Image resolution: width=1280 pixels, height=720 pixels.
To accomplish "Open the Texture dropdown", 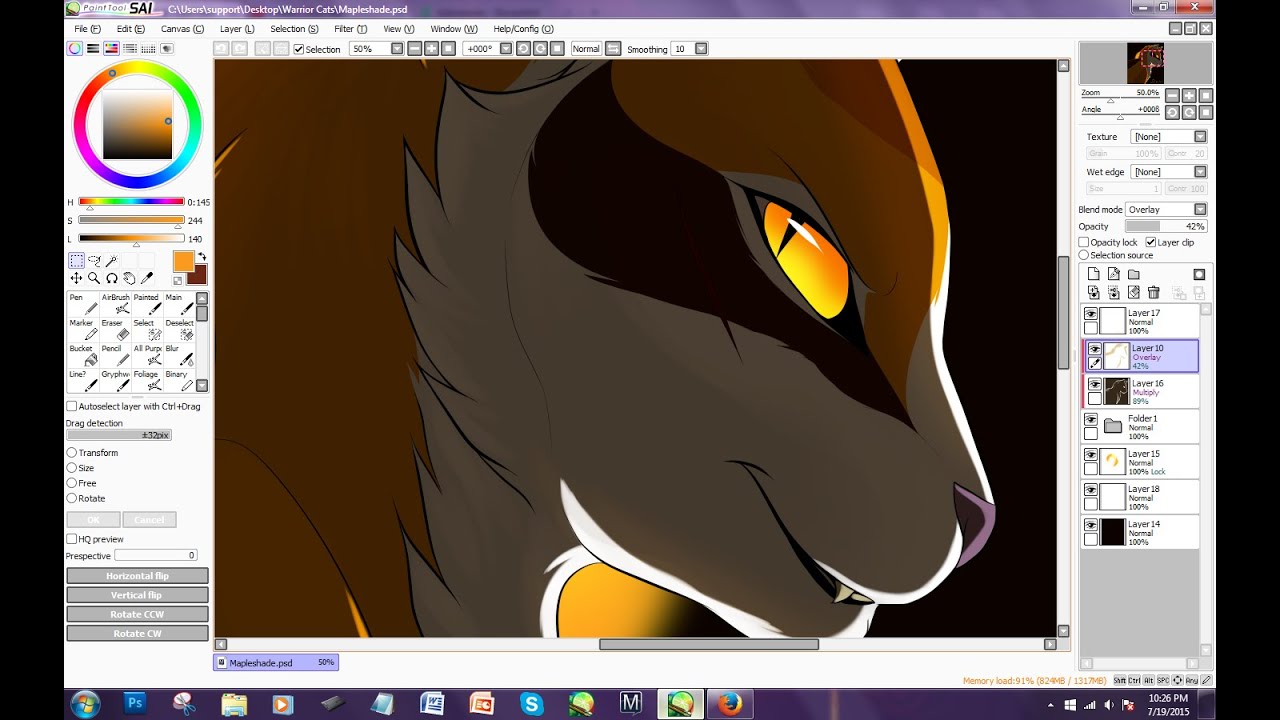I will click(1200, 137).
